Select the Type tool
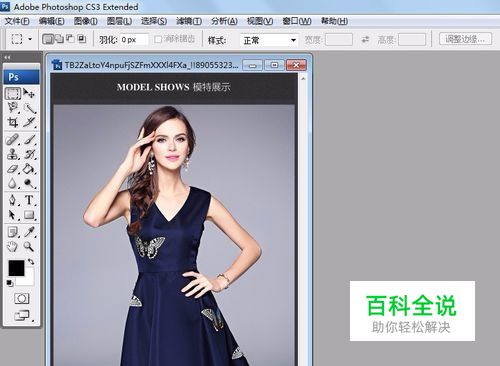The image size is (500, 366). pos(29,200)
